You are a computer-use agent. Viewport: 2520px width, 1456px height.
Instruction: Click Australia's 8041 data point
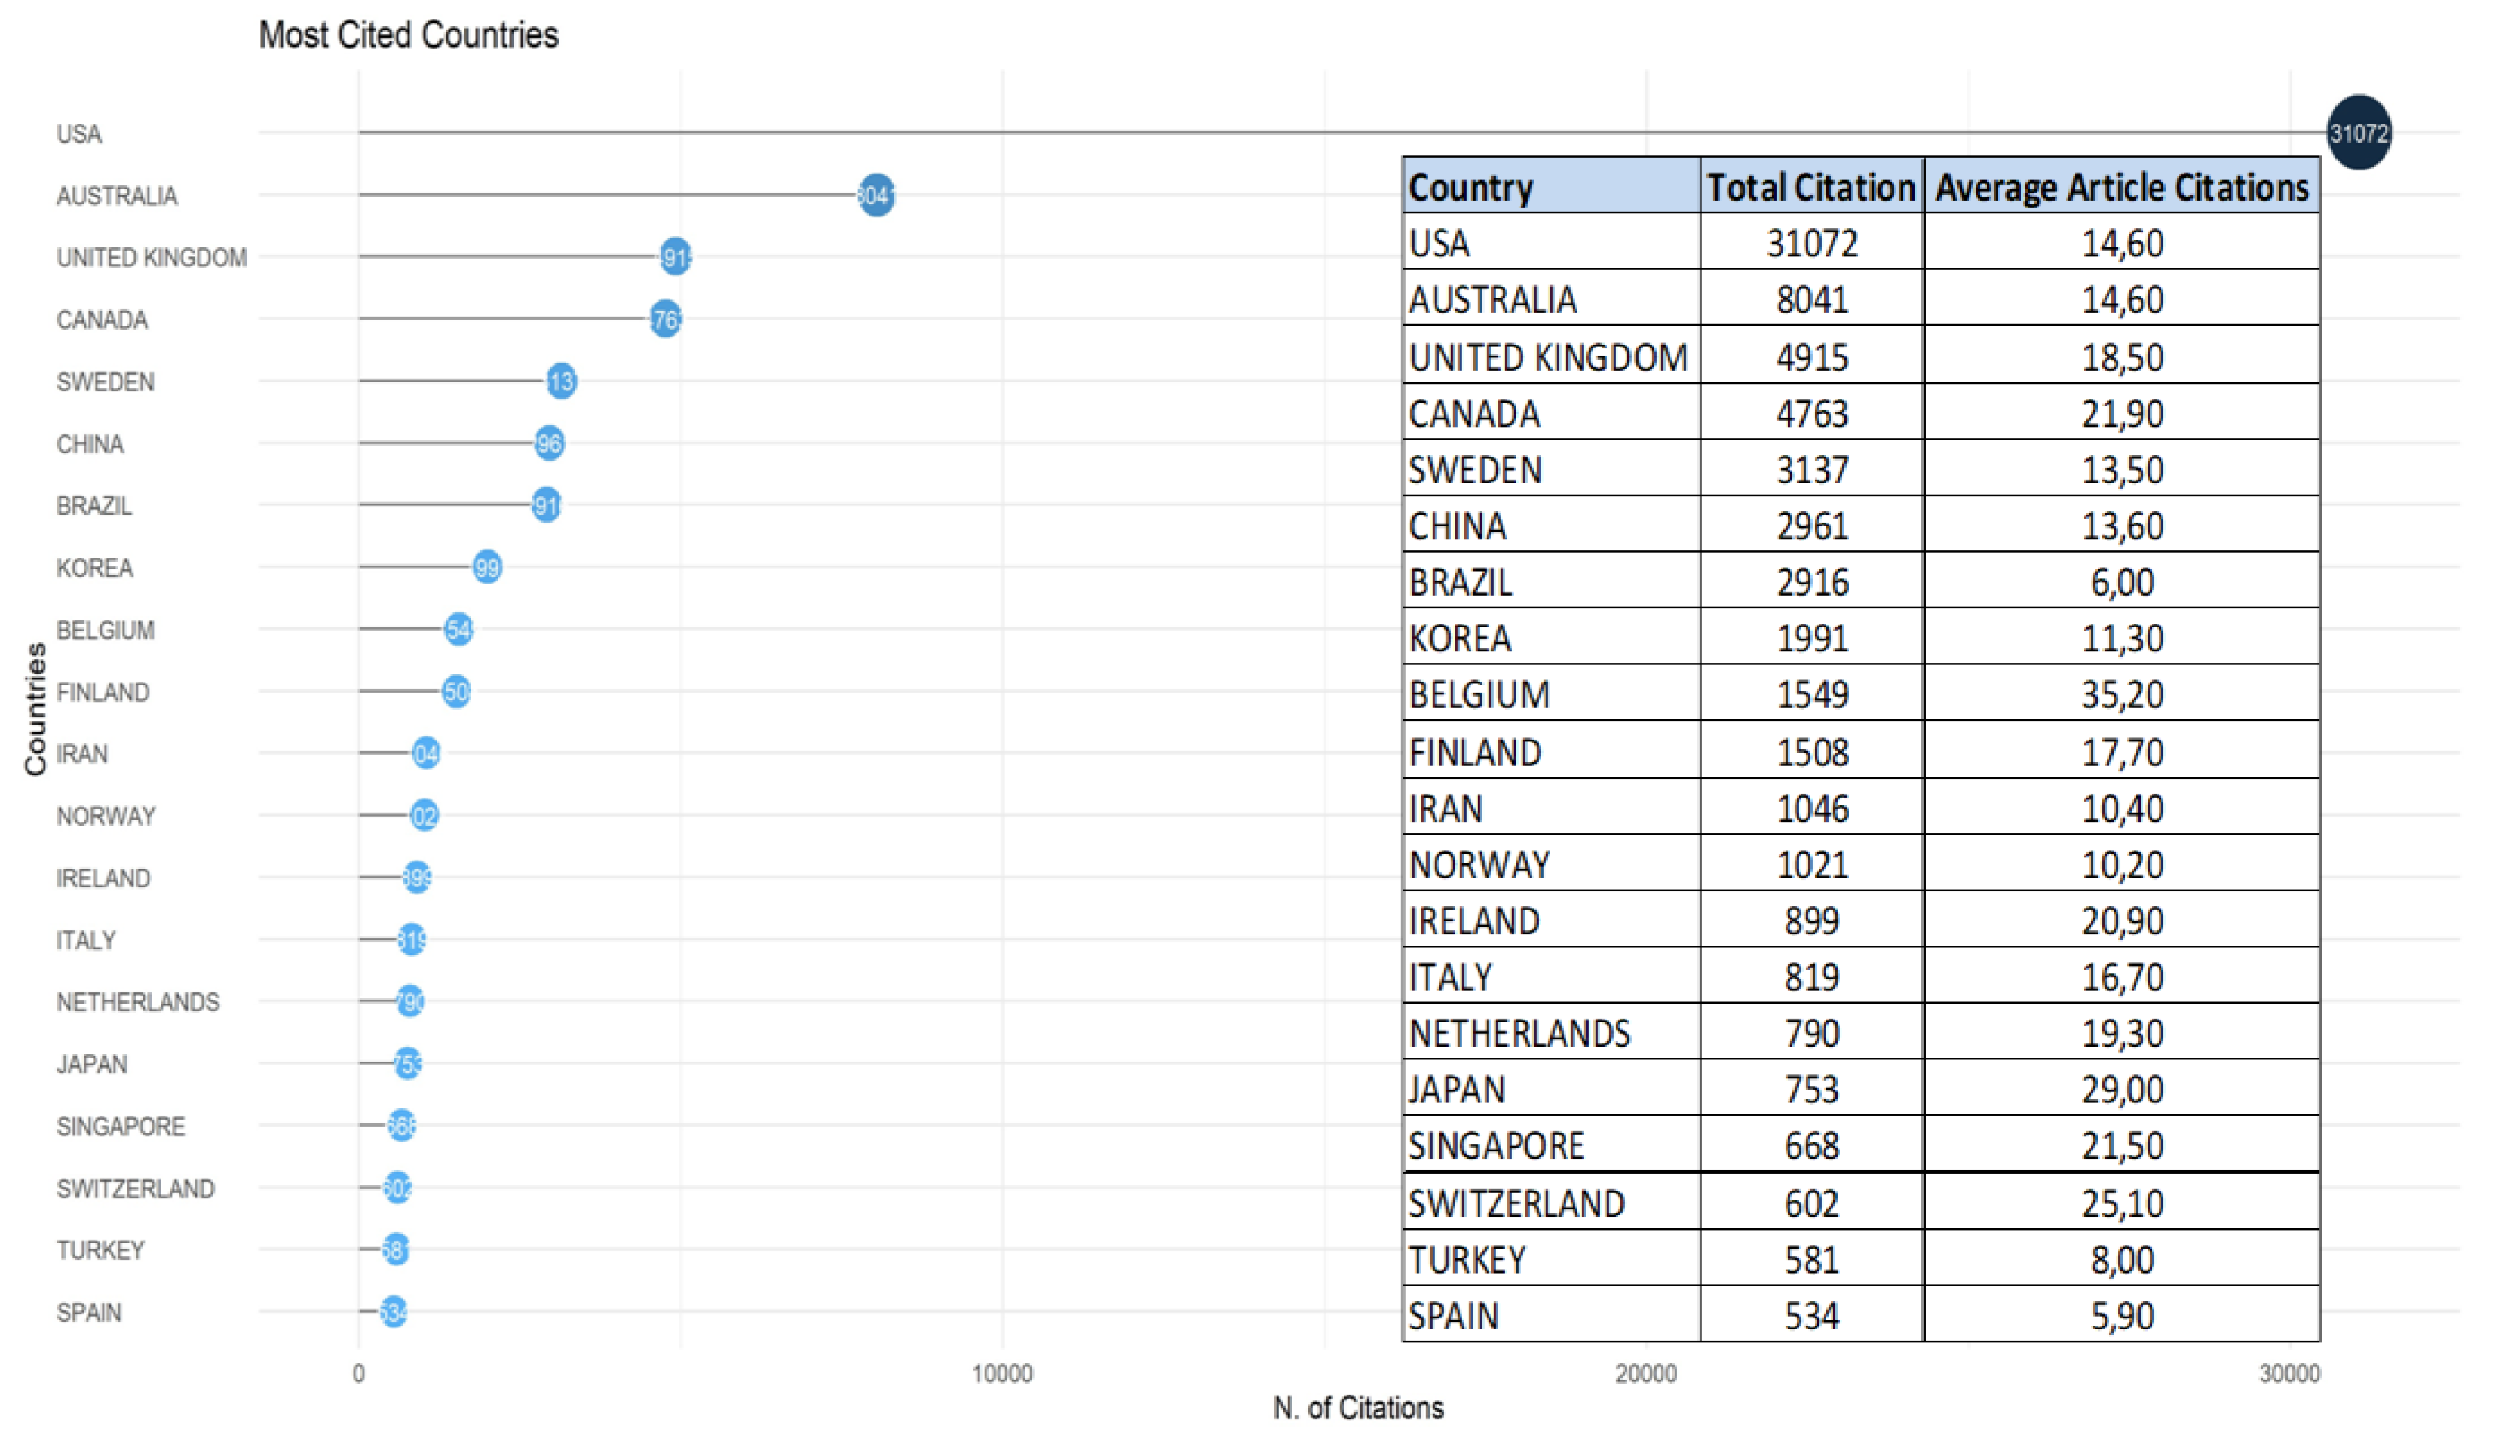876,195
